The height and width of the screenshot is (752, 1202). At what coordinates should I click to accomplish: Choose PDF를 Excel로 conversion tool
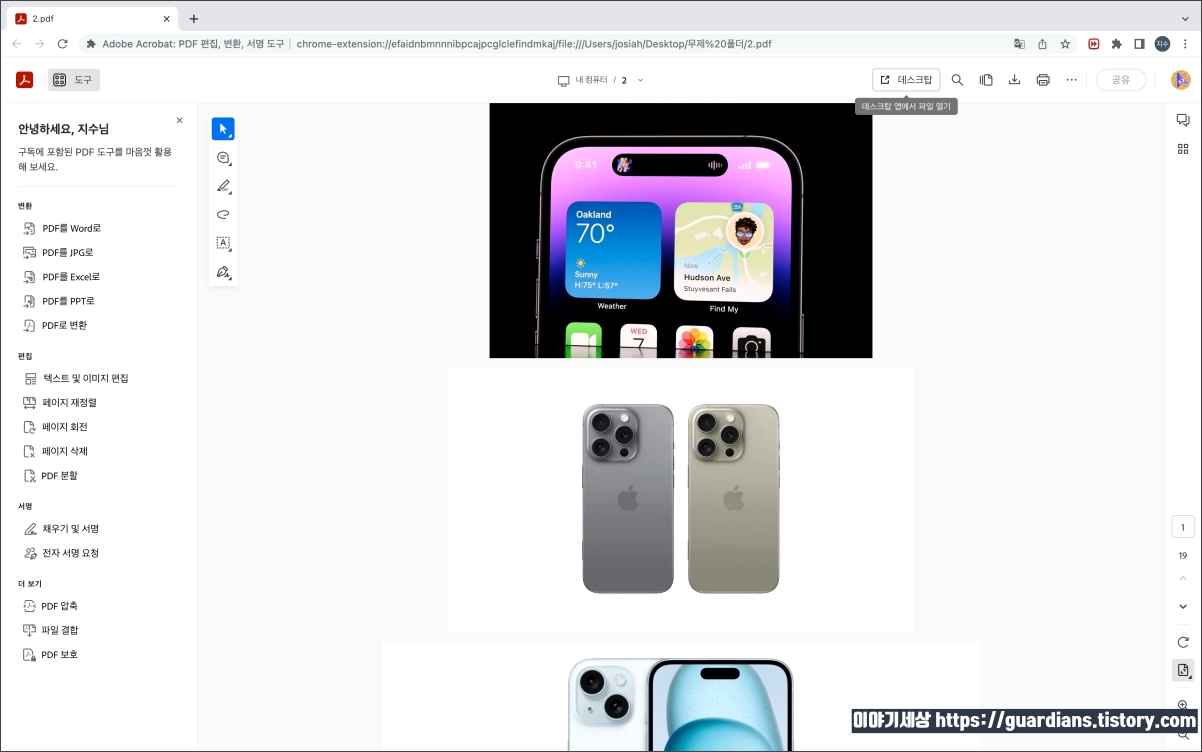coord(61,277)
